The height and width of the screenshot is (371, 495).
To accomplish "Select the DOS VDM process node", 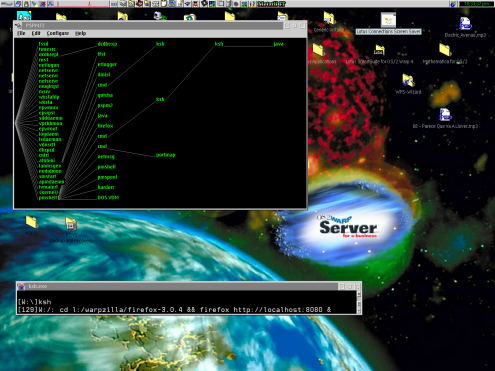I will (108, 197).
